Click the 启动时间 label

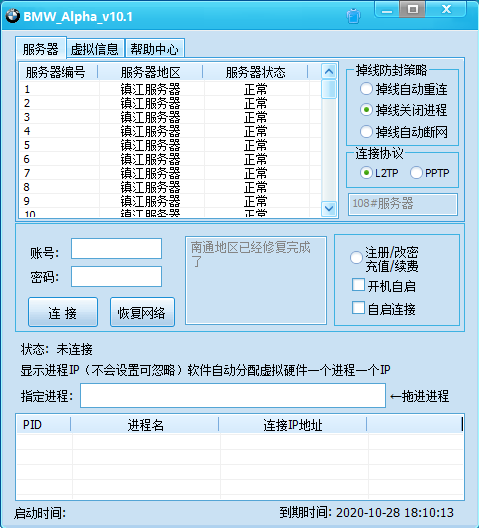click(x=40, y=513)
